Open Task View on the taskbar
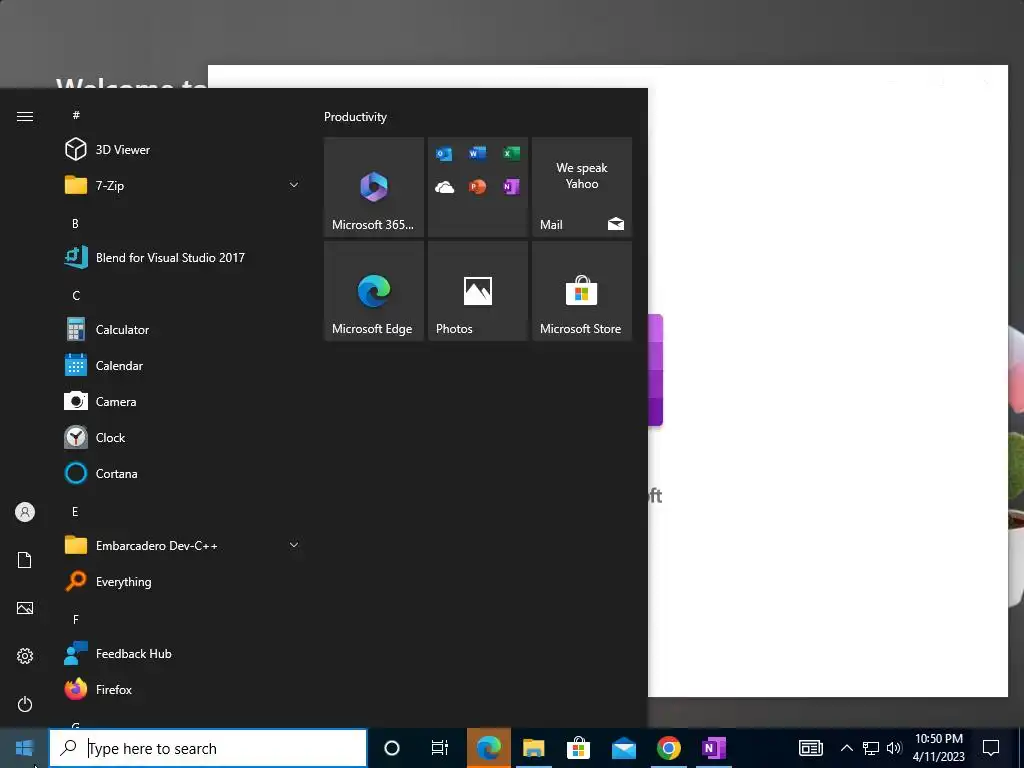The height and width of the screenshot is (768, 1024). click(440, 748)
